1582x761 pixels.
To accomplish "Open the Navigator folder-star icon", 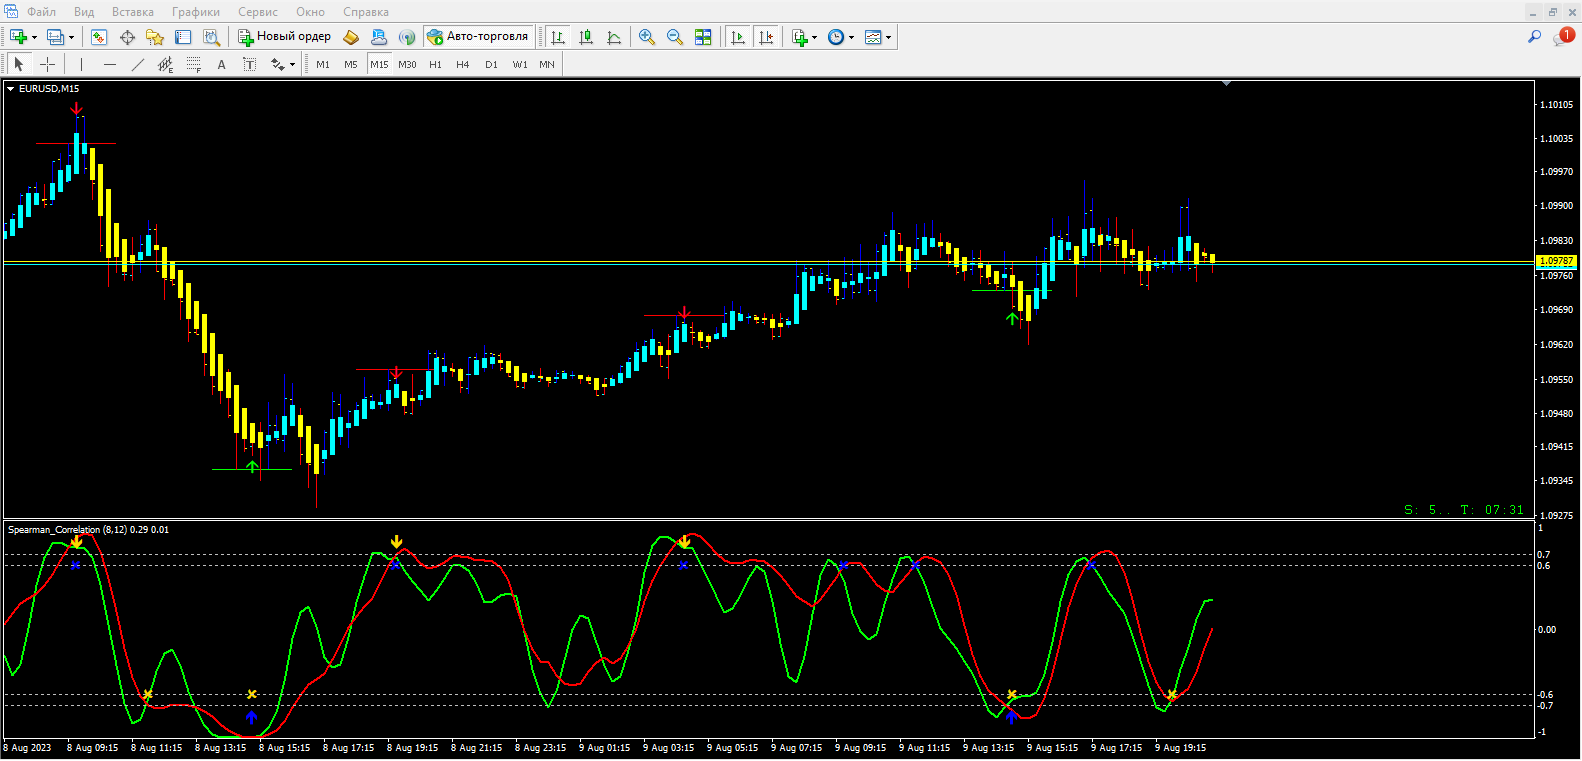I will click(155, 37).
